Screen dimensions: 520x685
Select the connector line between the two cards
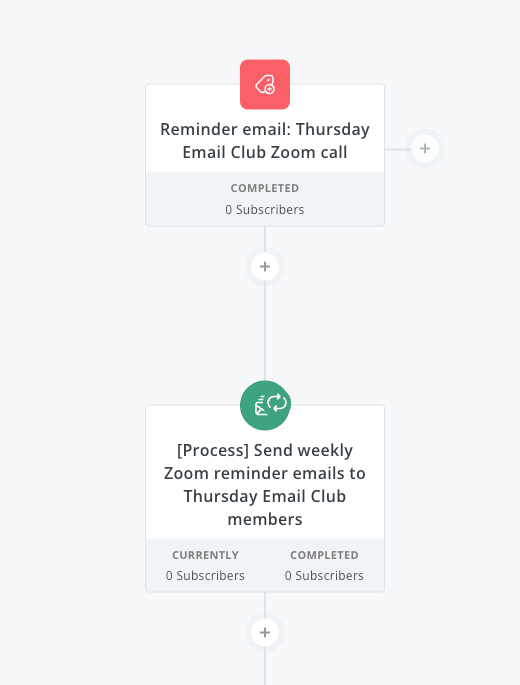coord(265,330)
